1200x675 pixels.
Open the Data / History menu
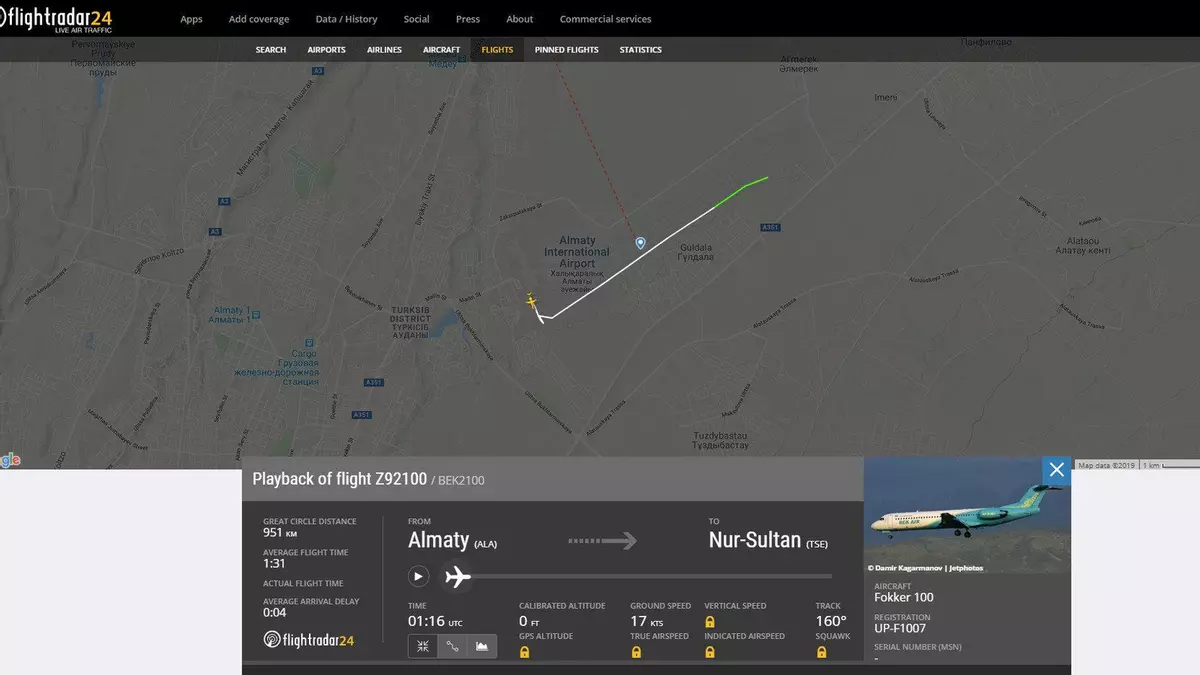tap(346, 19)
